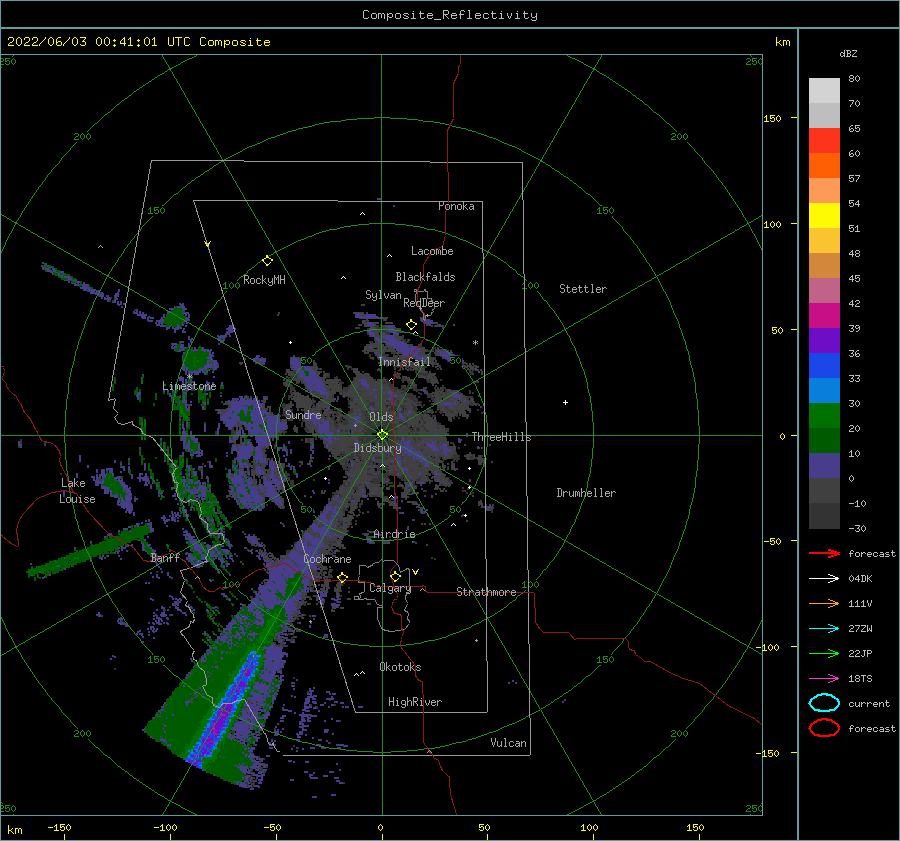Viewport: 900px width, 841px height.
Task: Select the yellow 51-54 dBZ color swatch
Action: pyautogui.click(x=824, y=215)
